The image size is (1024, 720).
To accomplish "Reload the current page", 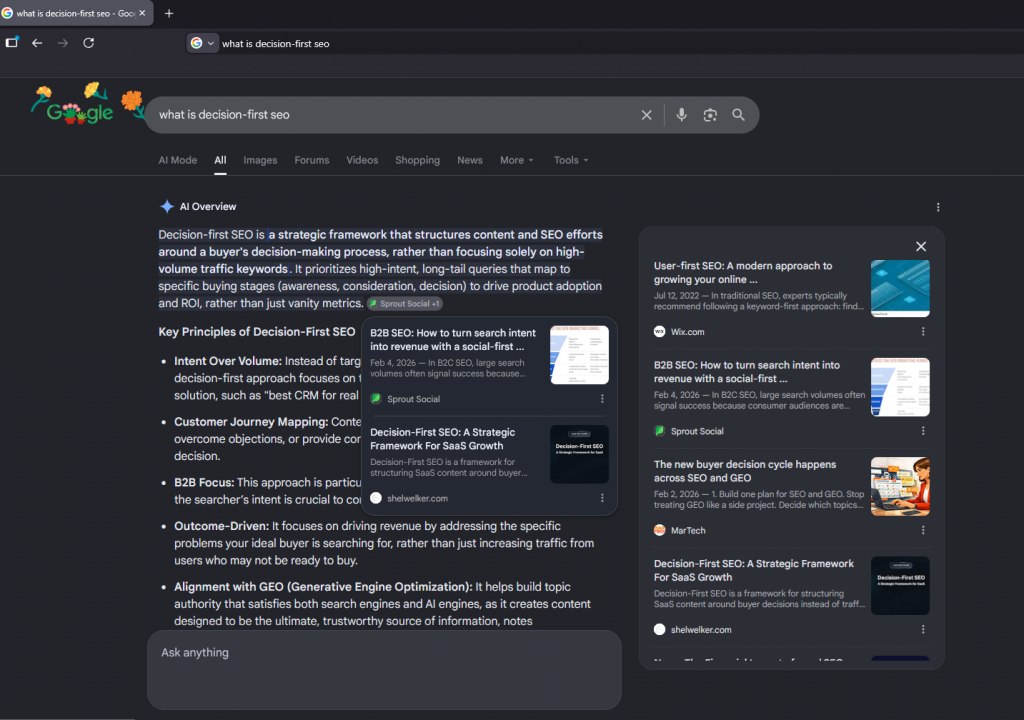I will click(x=89, y=43).
